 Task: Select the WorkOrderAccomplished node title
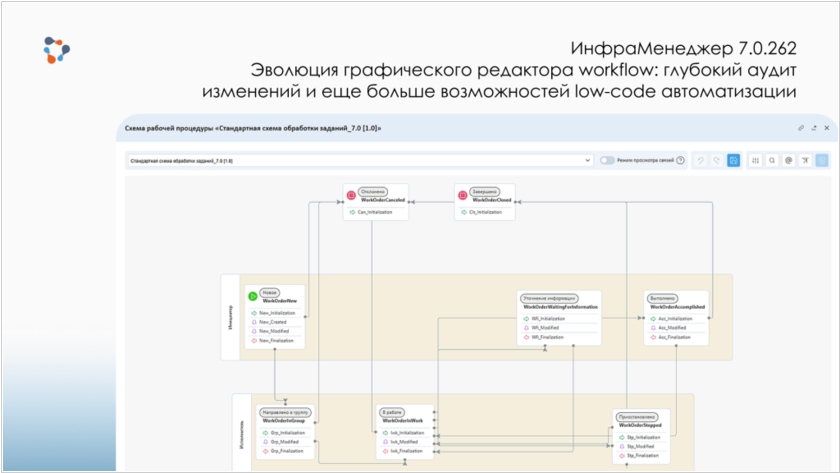click(x=678, y=307)
